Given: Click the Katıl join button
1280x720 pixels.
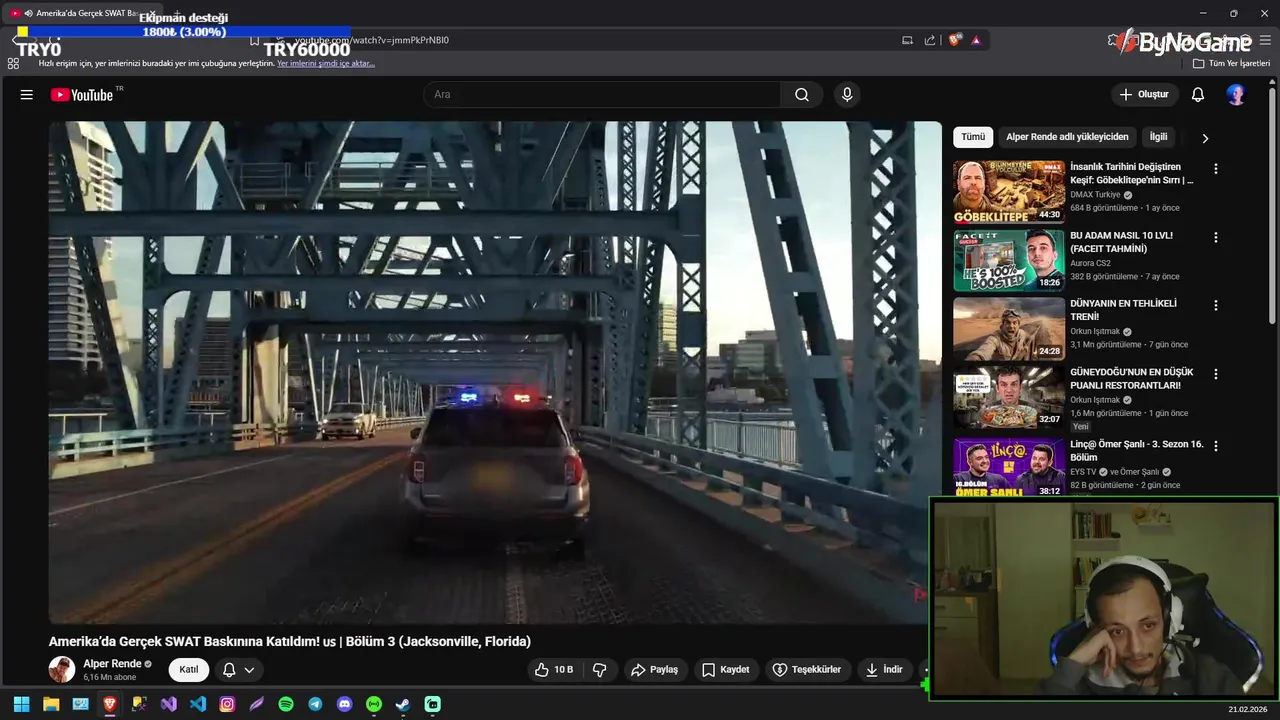Looking at the screenshot, I should [189, 670].
